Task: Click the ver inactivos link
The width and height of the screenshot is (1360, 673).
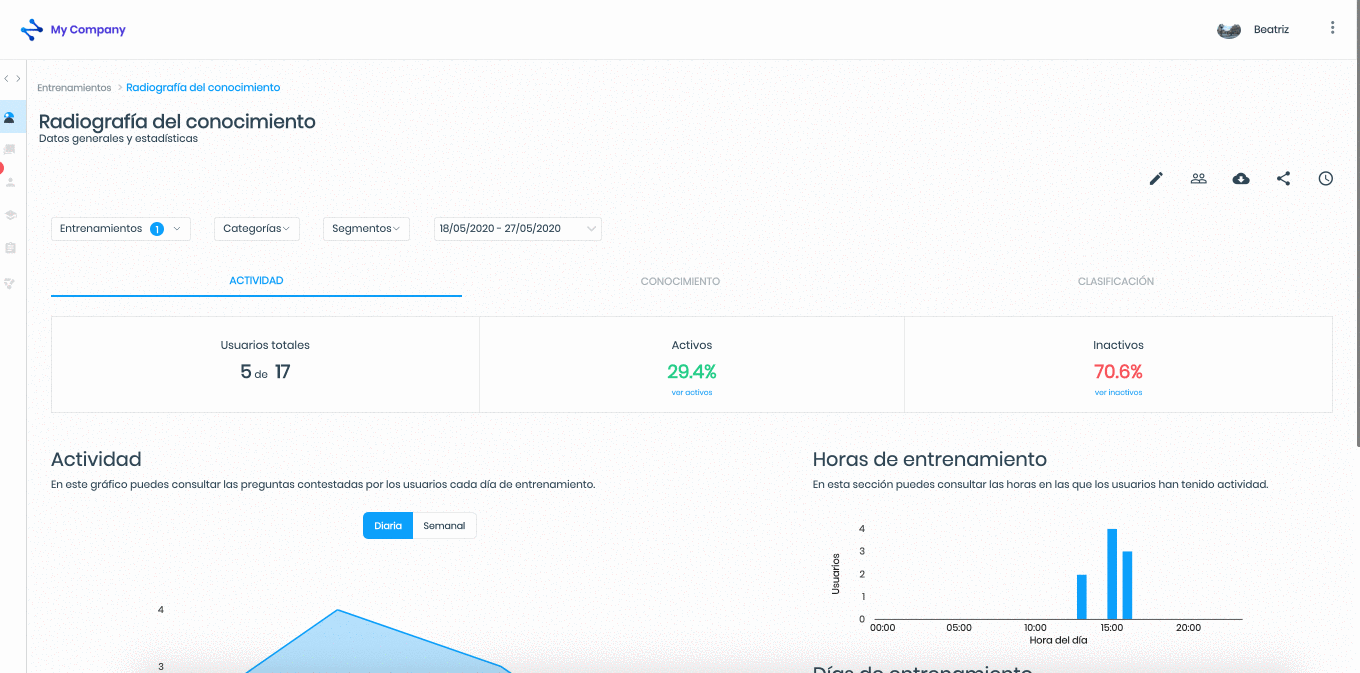Action: (1118, 393)
